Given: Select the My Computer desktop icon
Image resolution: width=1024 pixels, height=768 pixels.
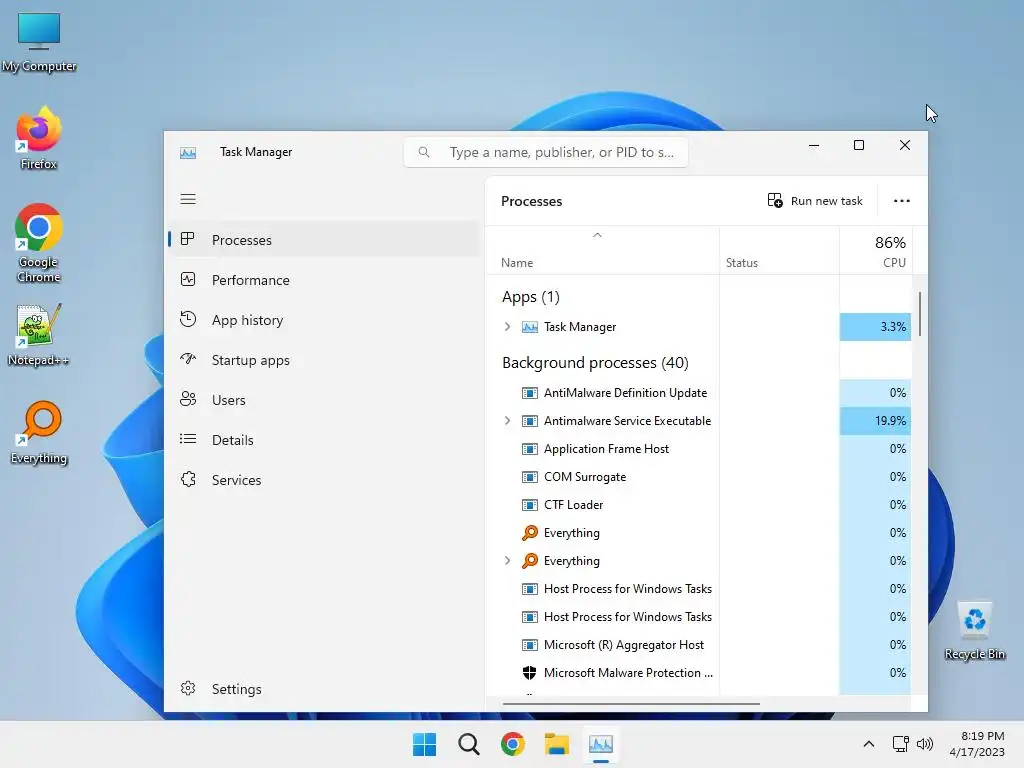Looking at the screenshot, I should click(x=39, y=42).
